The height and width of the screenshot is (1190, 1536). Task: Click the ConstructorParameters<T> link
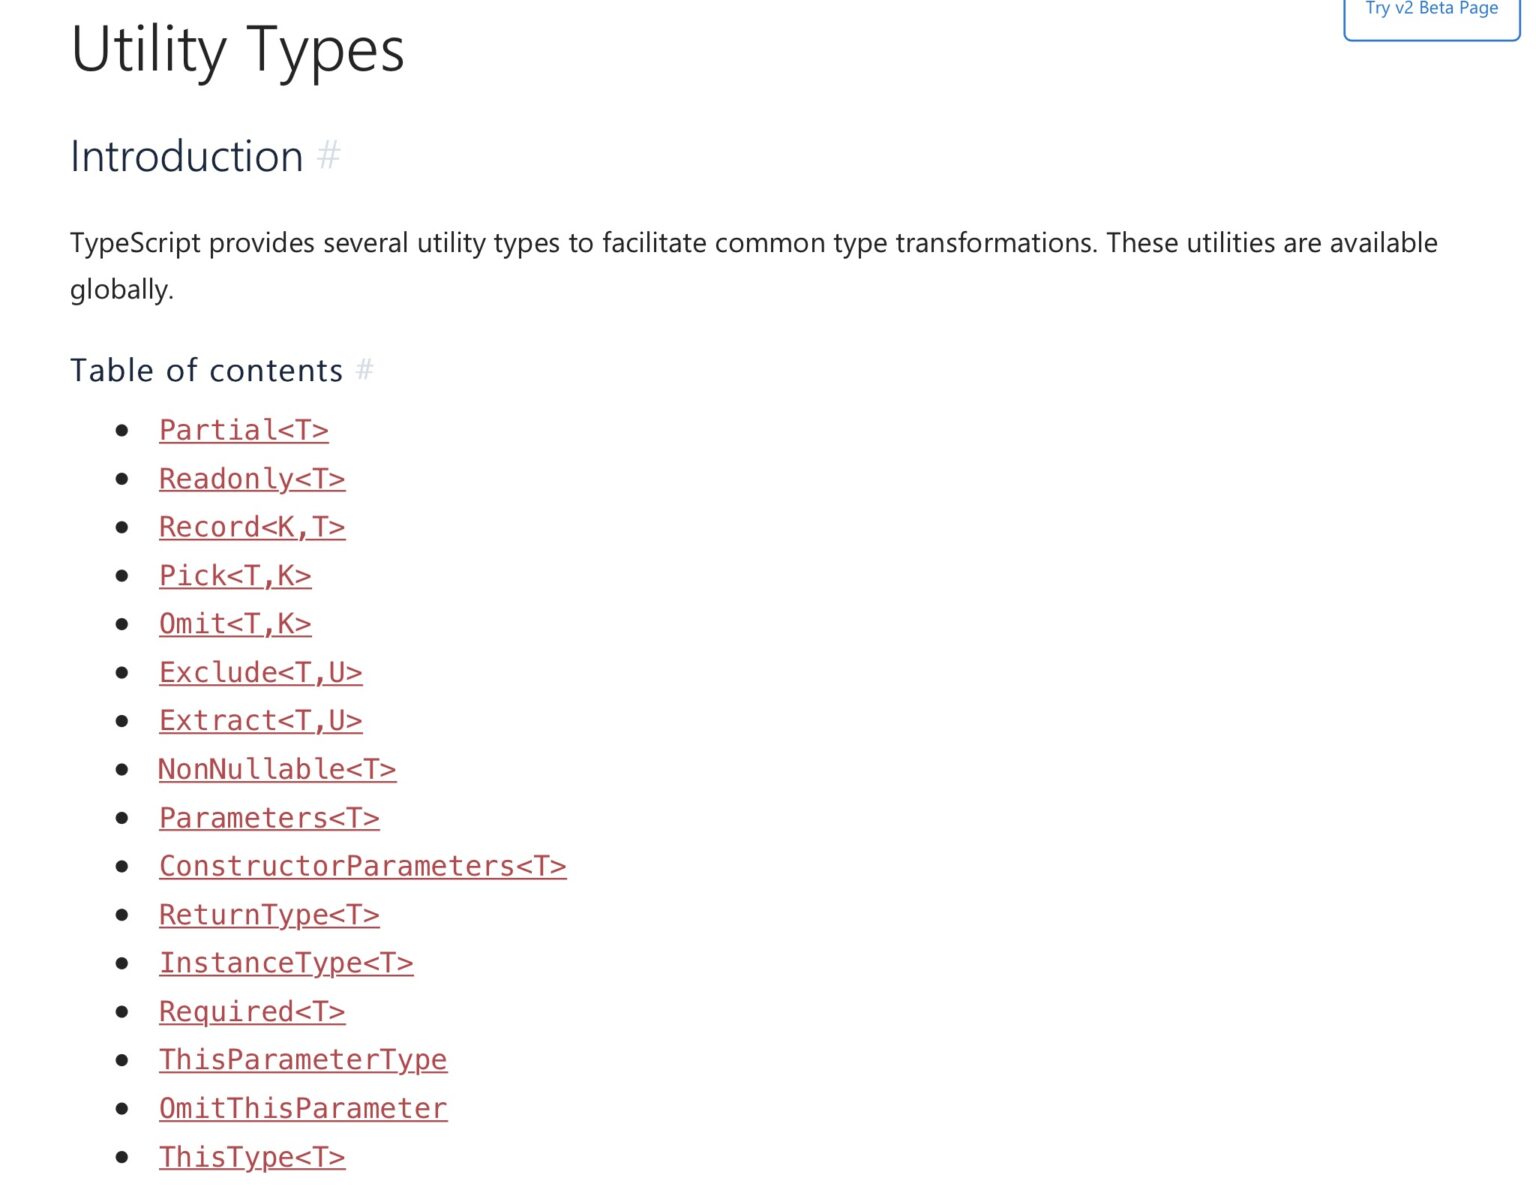362,866
